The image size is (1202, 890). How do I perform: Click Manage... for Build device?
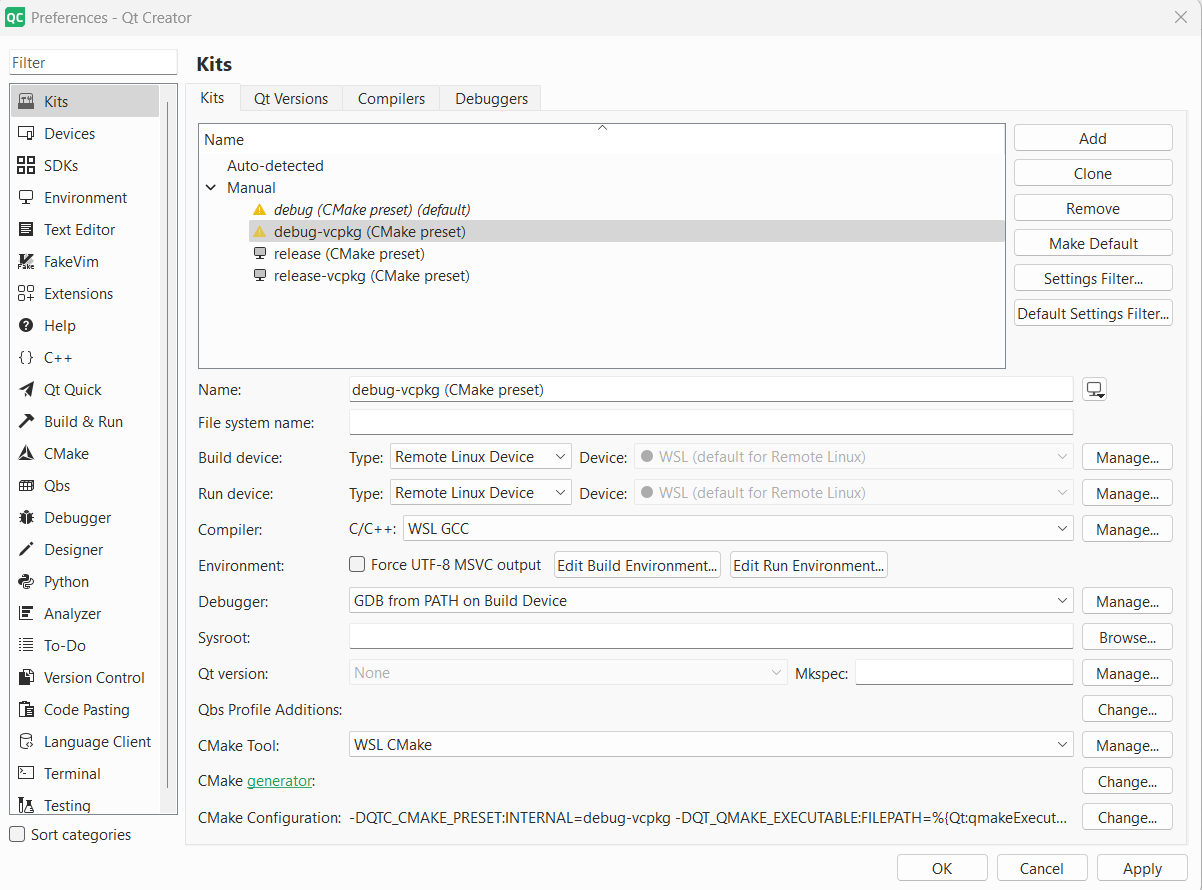point(1127,457)
